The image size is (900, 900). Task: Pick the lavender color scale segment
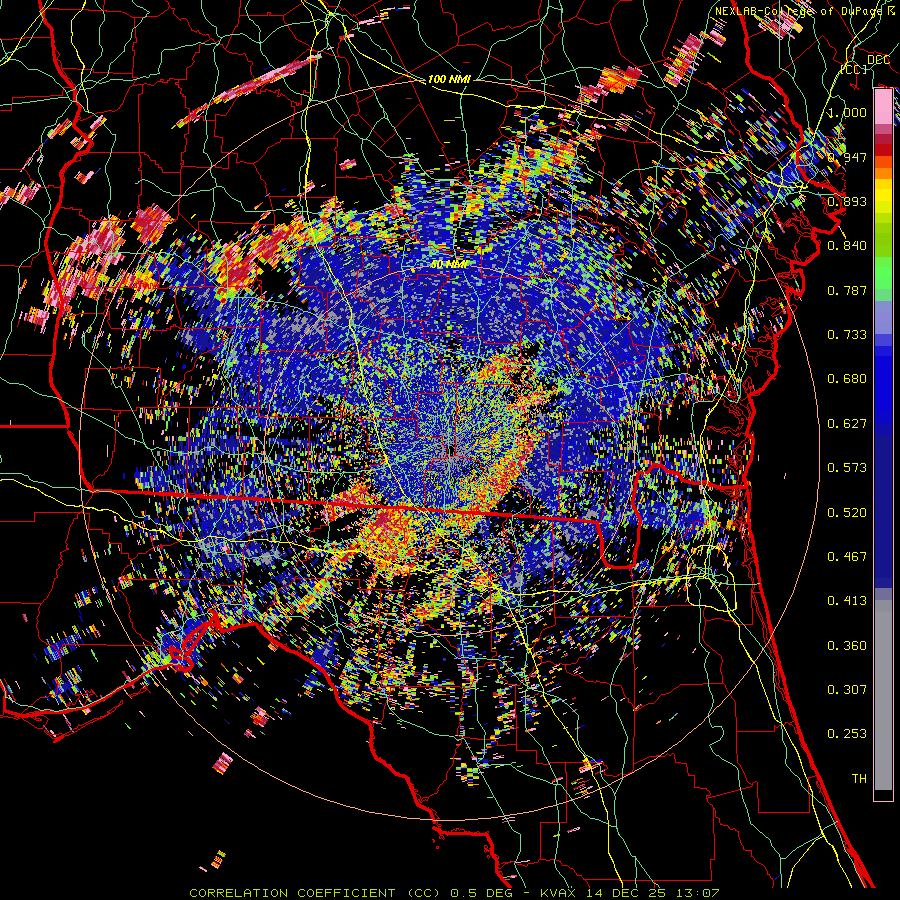tap(883, 317)
